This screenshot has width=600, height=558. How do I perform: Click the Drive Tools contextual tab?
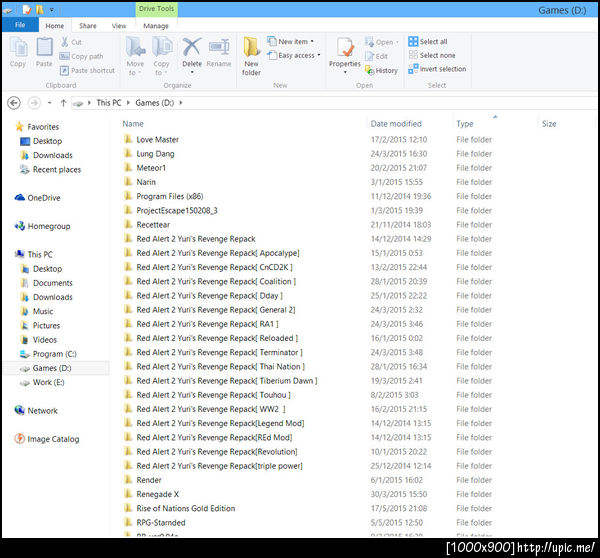pyautogui.click(x=156, y=9)
